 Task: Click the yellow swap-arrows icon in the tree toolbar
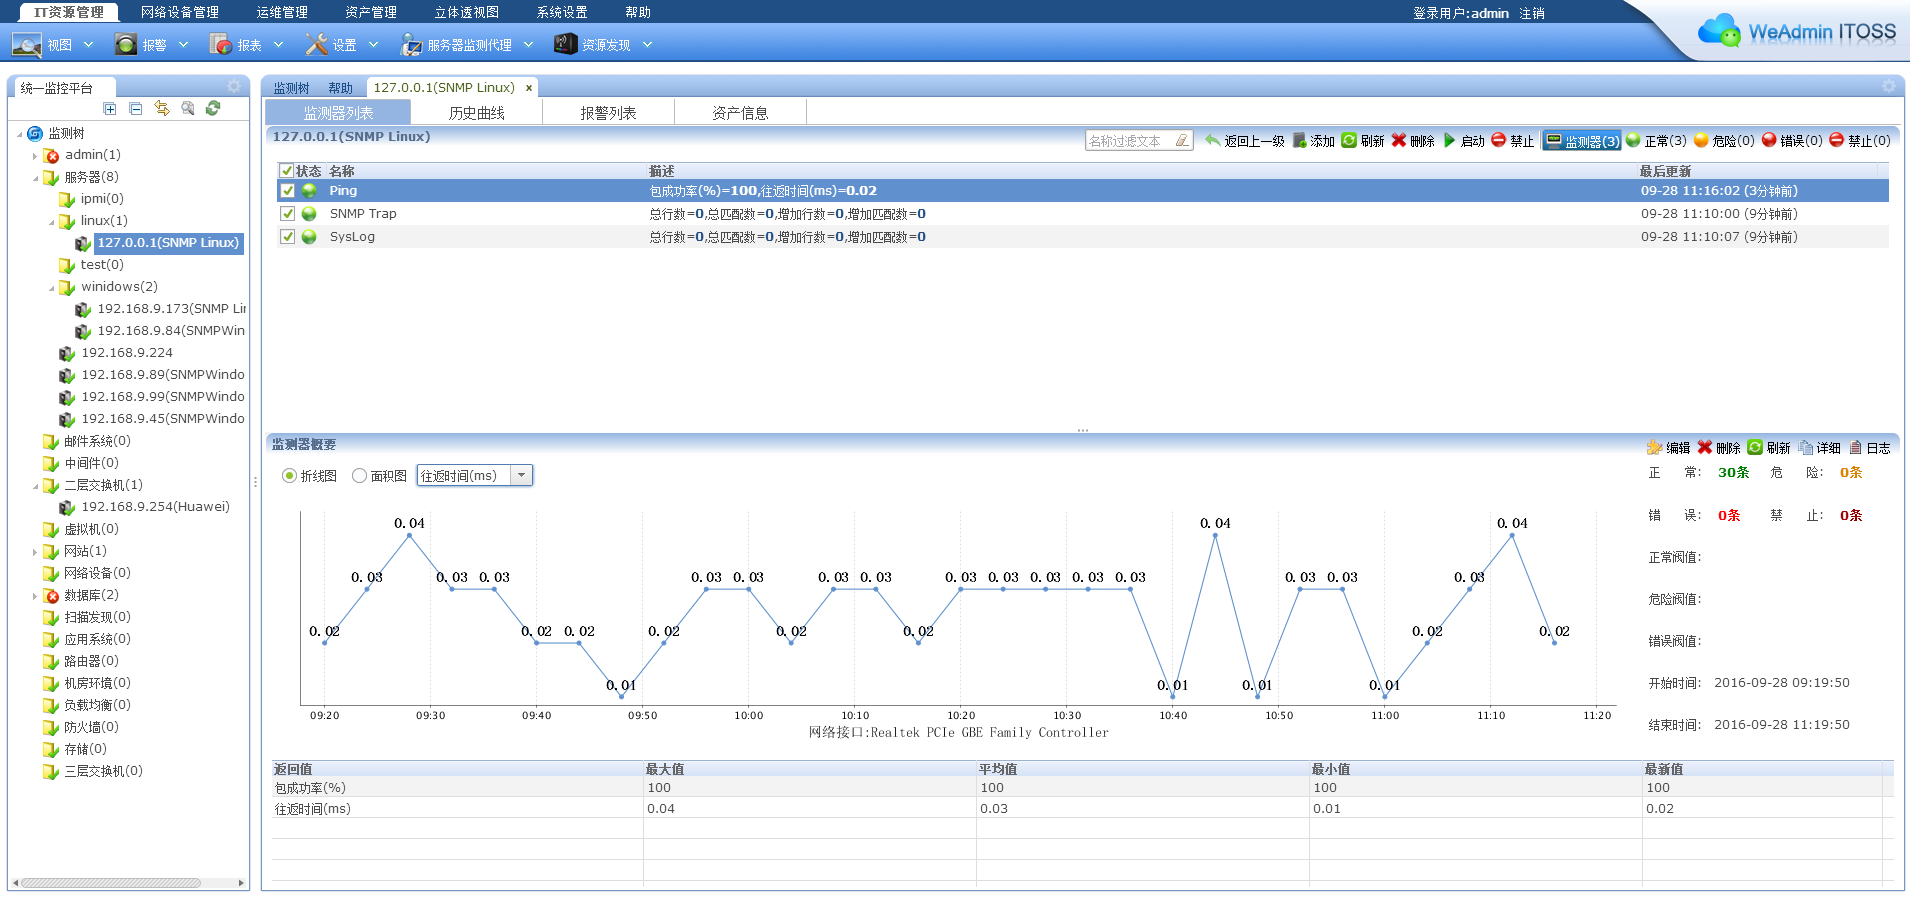(162, 109)
